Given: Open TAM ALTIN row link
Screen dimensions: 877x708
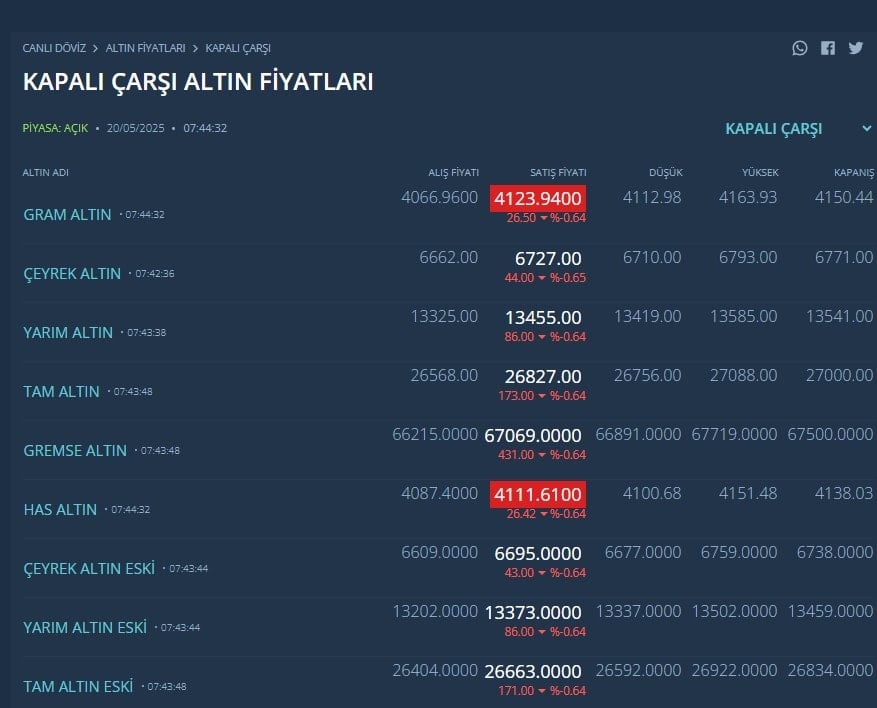Looking at the screenshot, I should 62,391.
